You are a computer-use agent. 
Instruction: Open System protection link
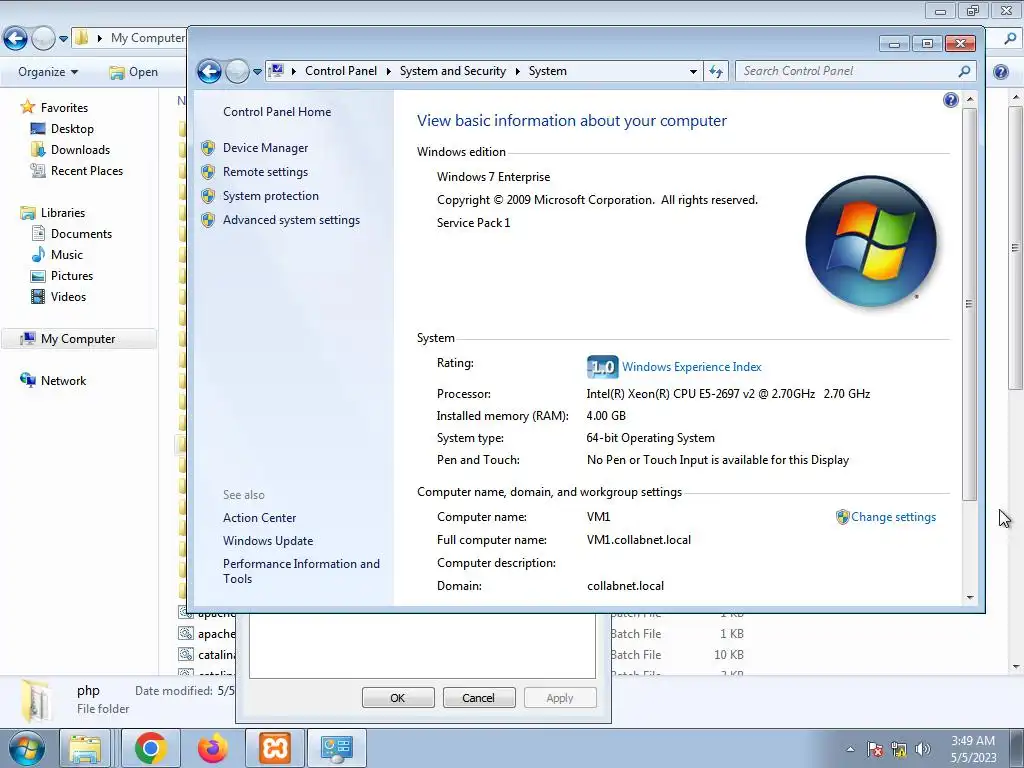[270, 196]
